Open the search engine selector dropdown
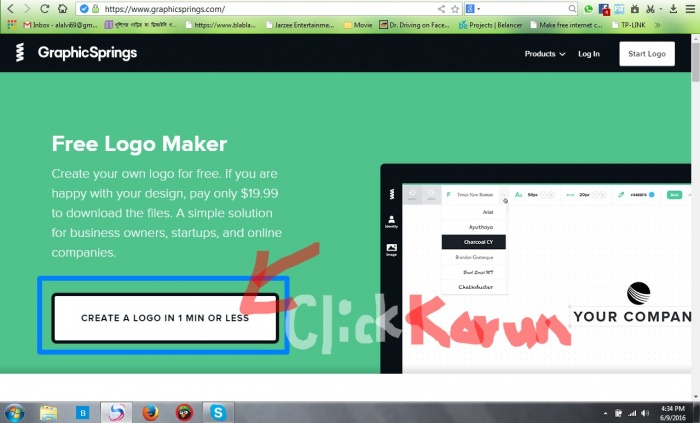The image size is (700, 423). (472, 8)
